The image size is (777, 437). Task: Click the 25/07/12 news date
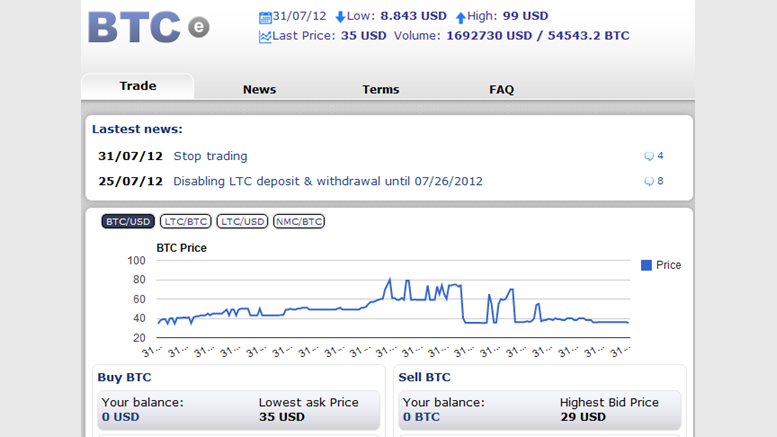click(x=130, y=181)
